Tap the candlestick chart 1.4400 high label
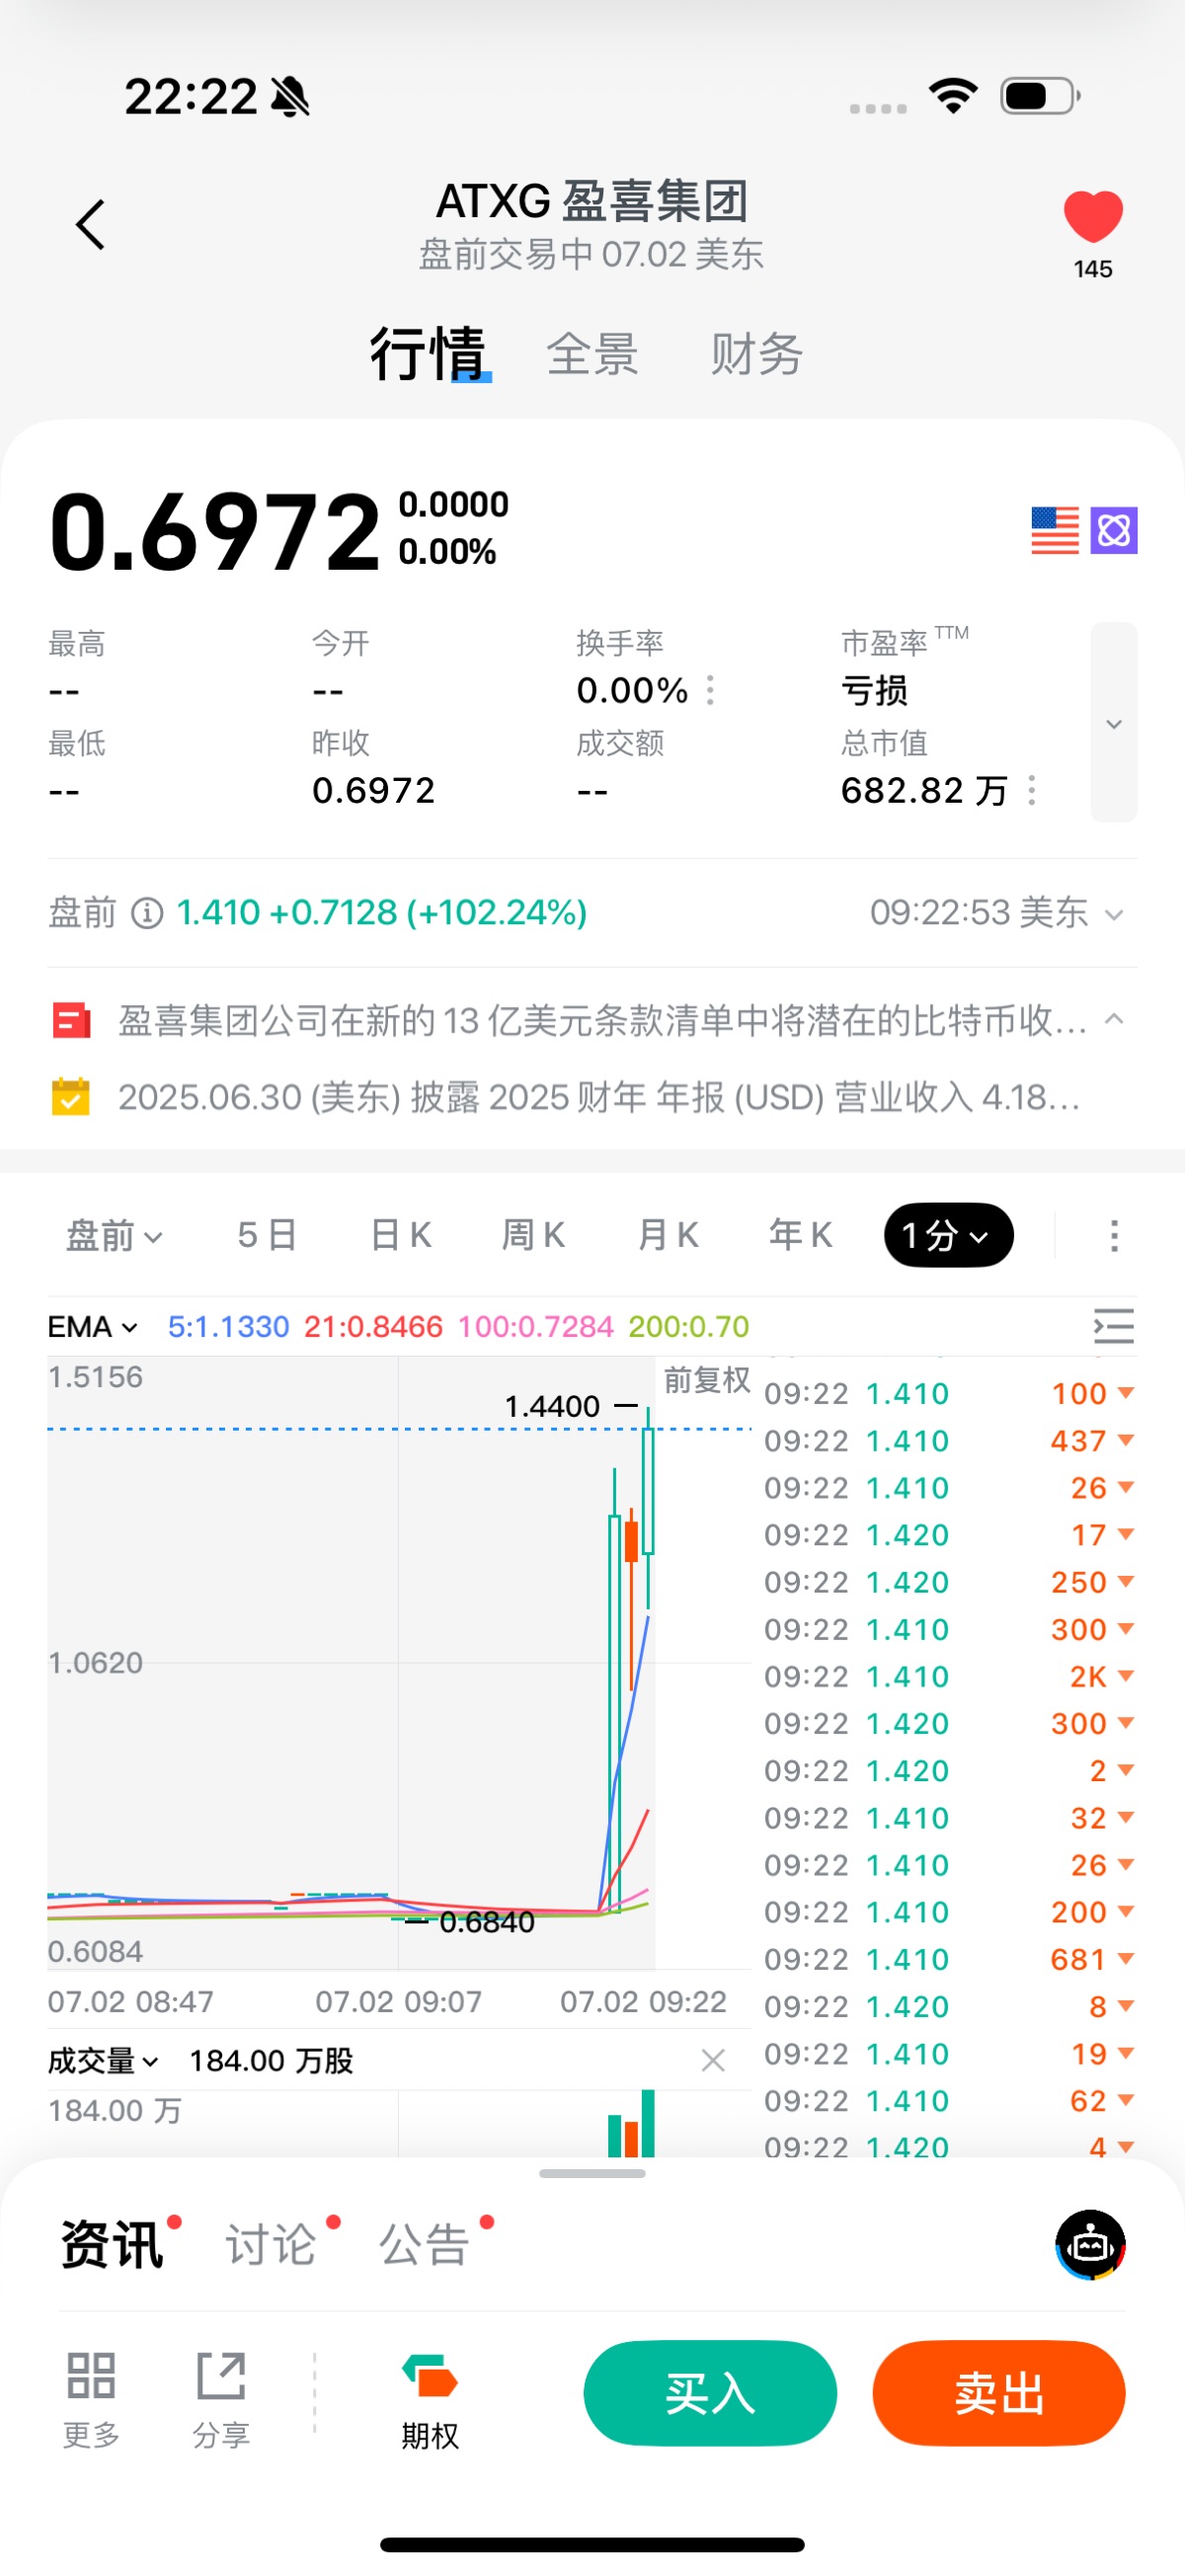Viewport: 1185px width, 2576px height. [552, 1406]
